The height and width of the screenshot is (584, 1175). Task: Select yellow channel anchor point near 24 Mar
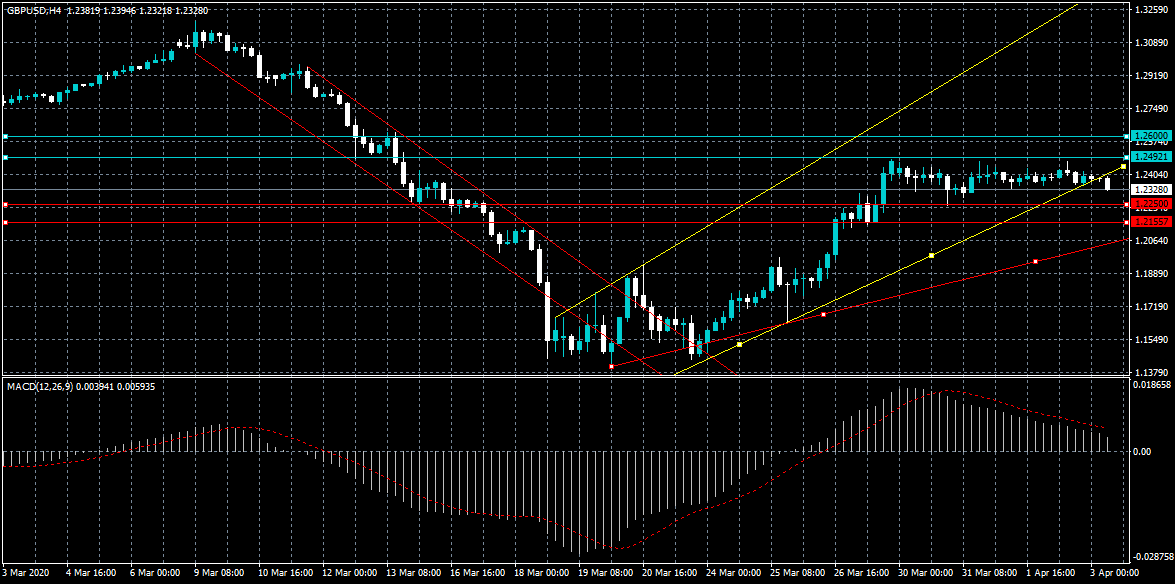tap(740, 345)
